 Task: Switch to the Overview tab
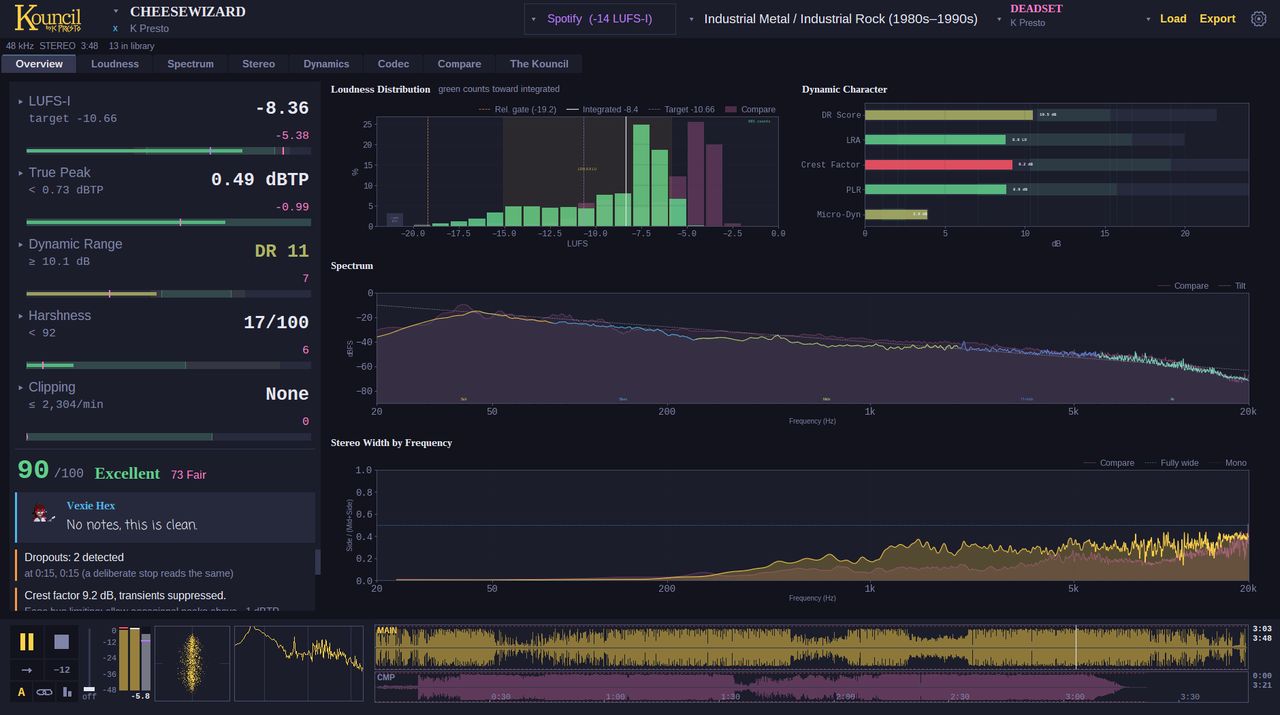[x=39, y=64]
